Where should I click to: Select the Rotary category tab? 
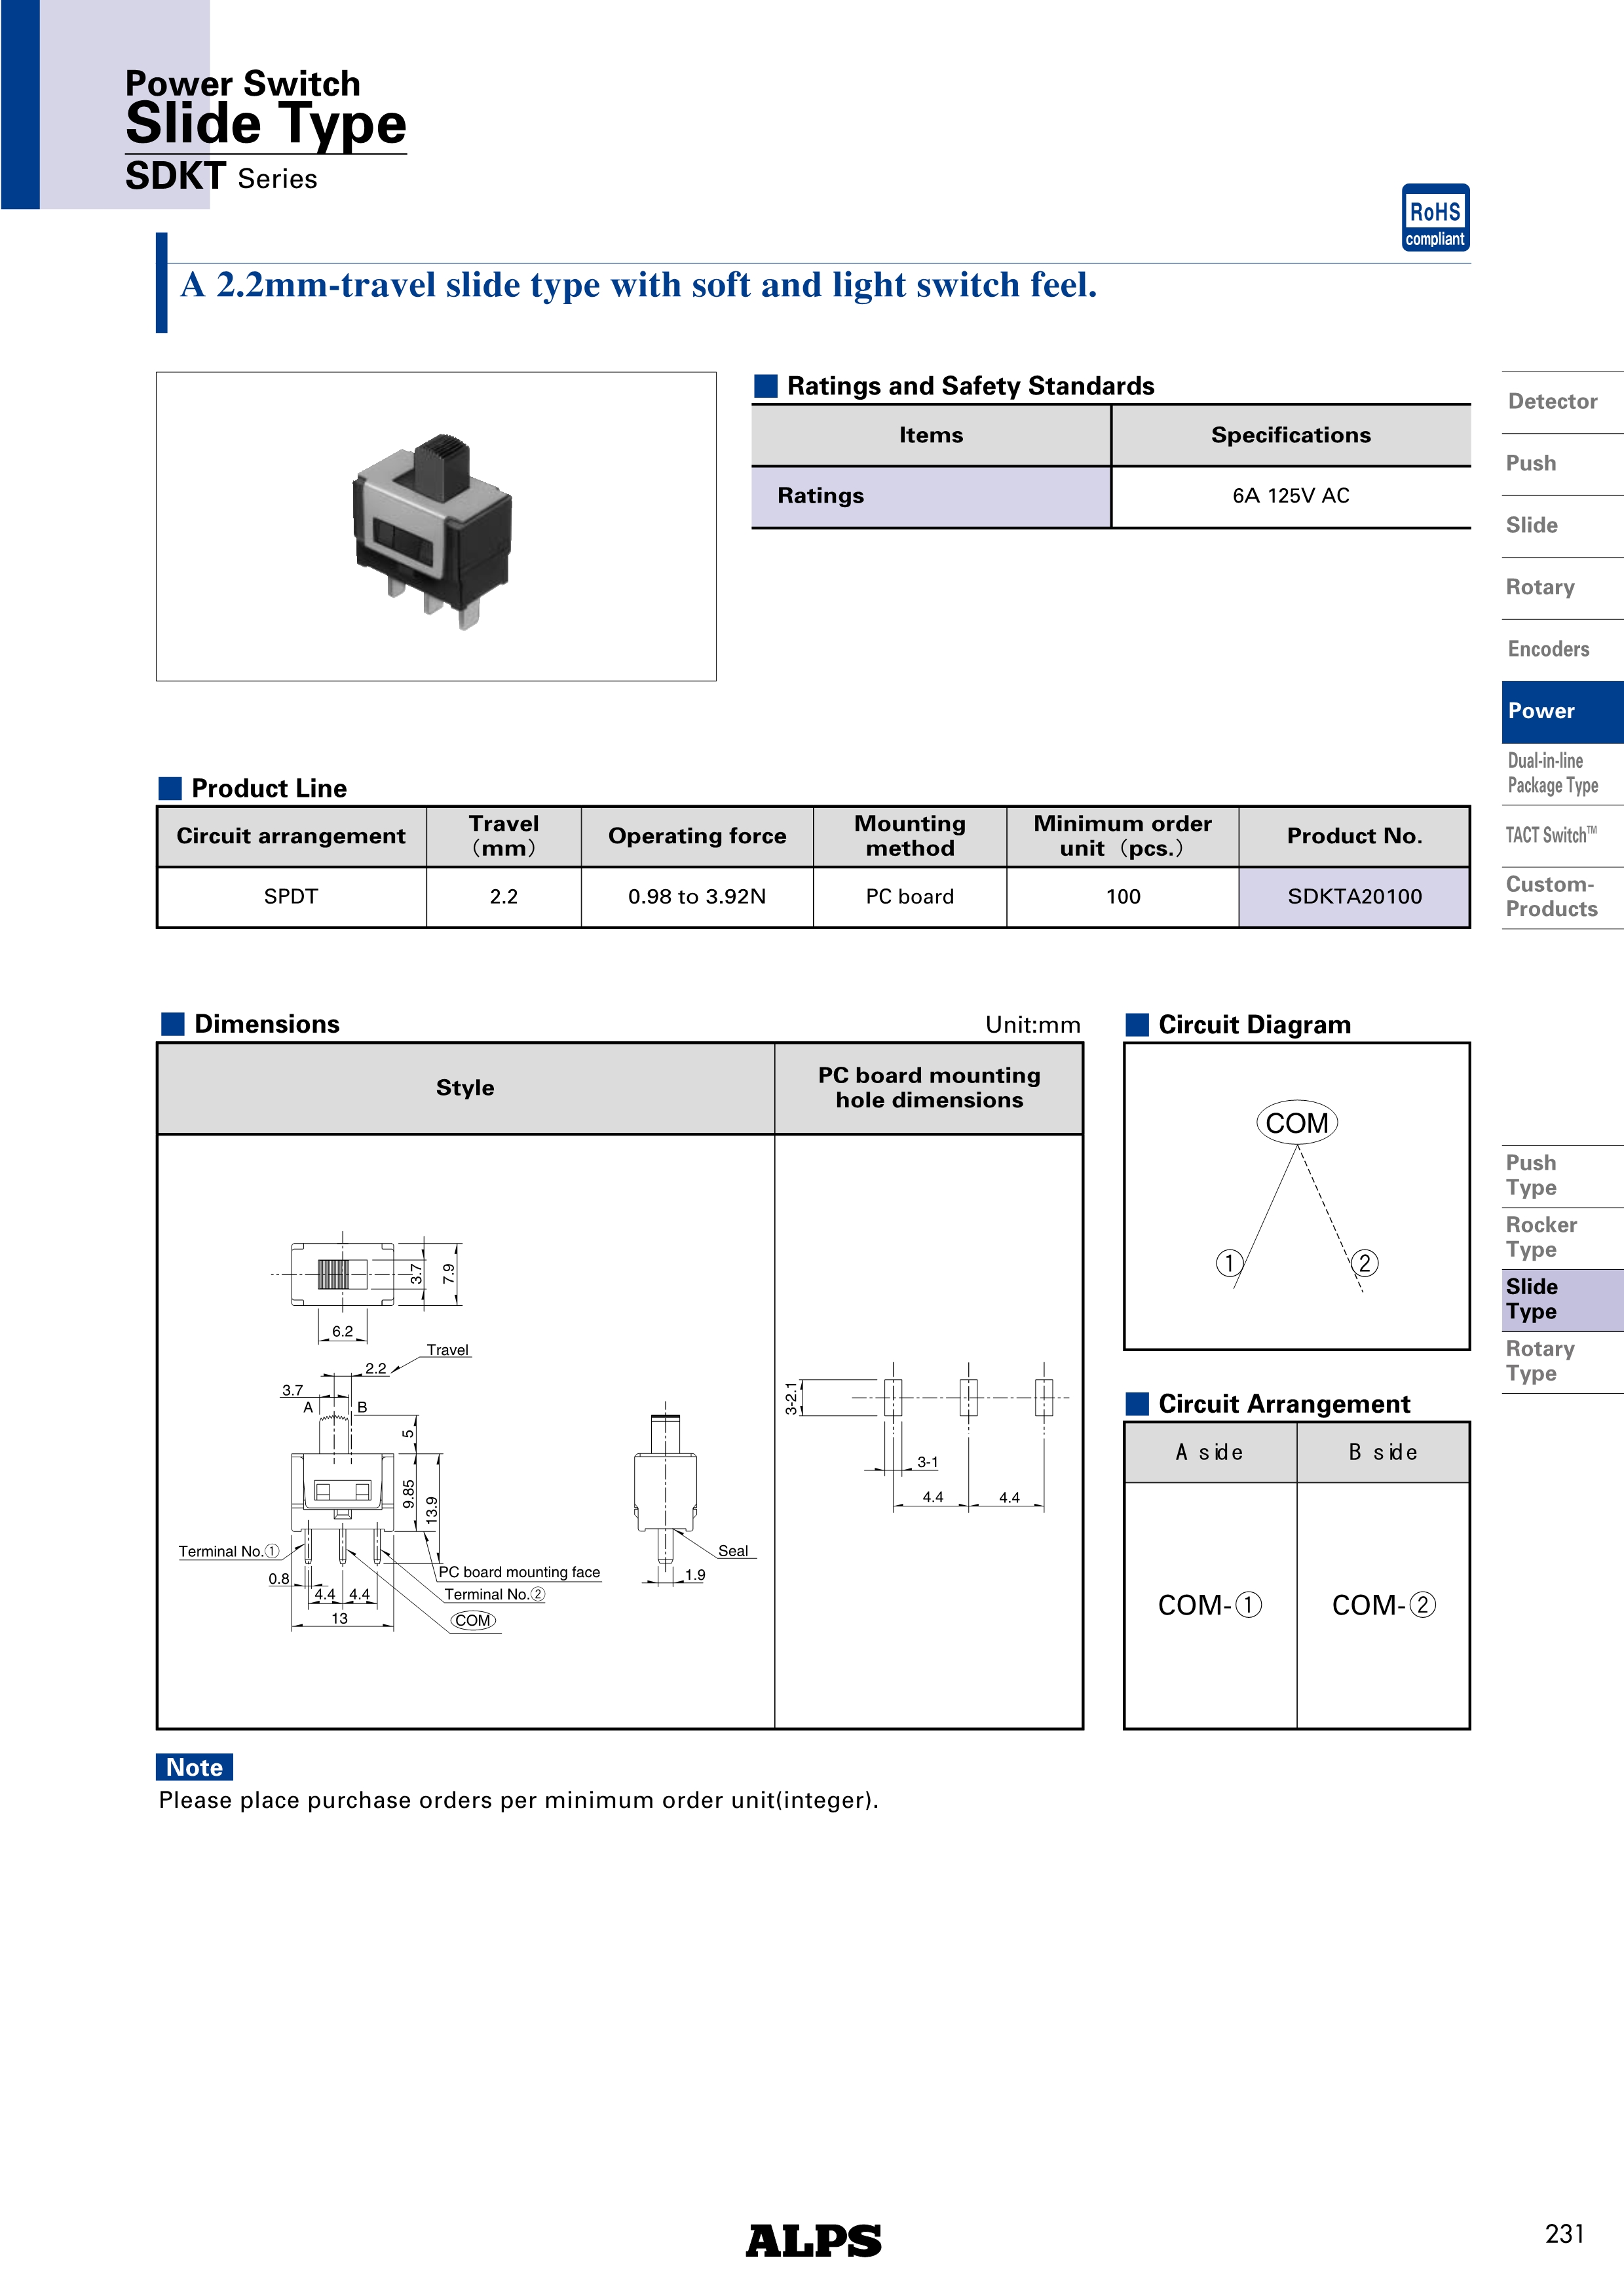coord(1540,588)
